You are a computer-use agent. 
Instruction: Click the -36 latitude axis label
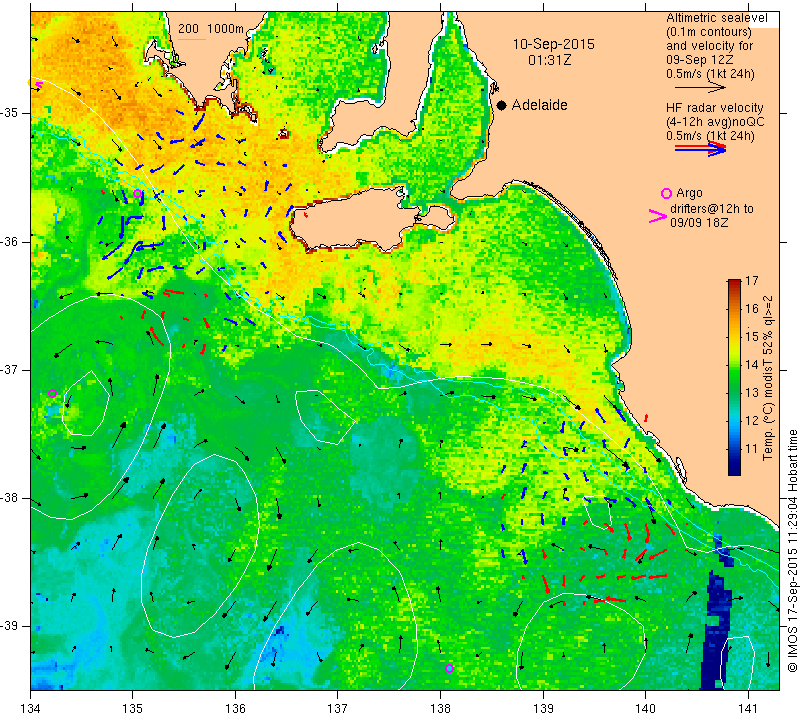[x=10, y=241]
